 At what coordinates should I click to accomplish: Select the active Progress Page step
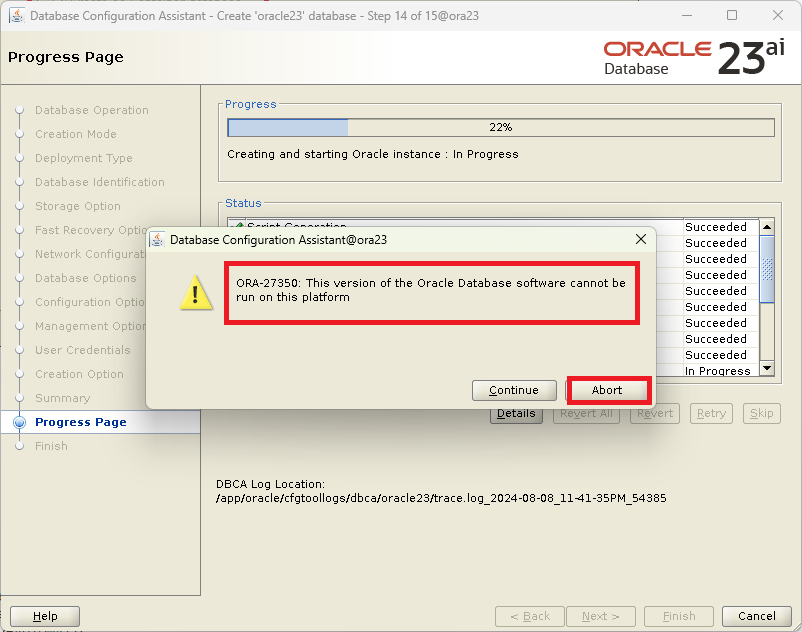(81, 422)
